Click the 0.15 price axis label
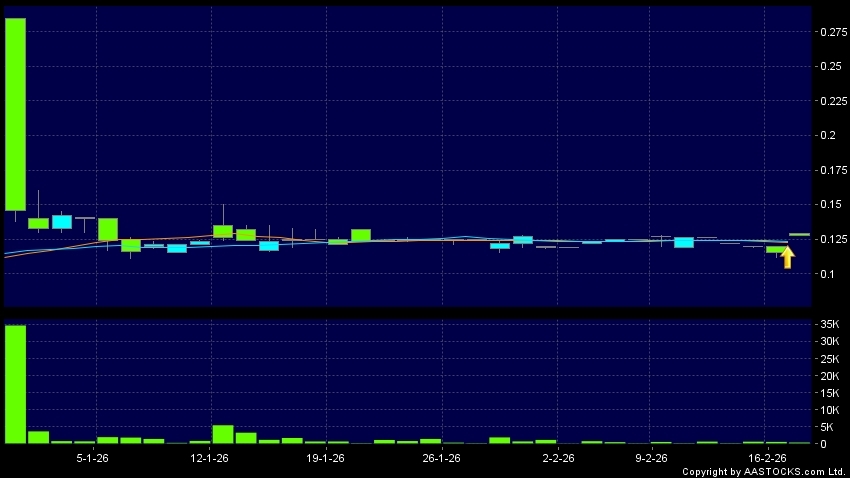850x478 pixels. tap(829, 205)
